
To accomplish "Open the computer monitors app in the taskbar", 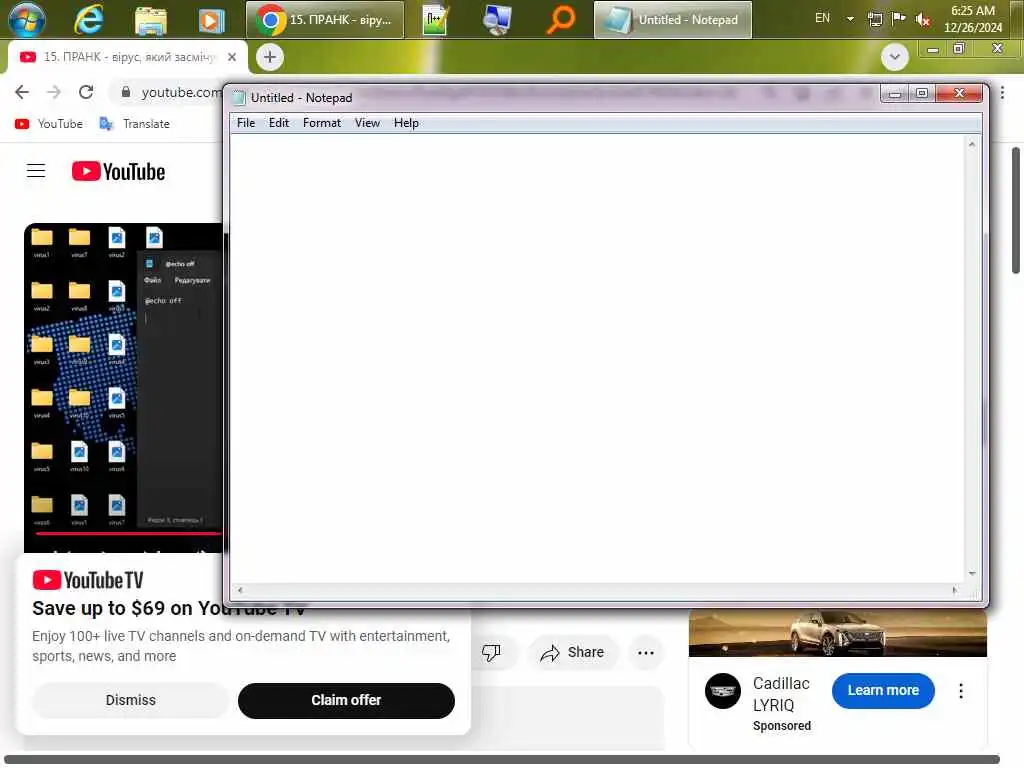I will click(x=497, y=20).
